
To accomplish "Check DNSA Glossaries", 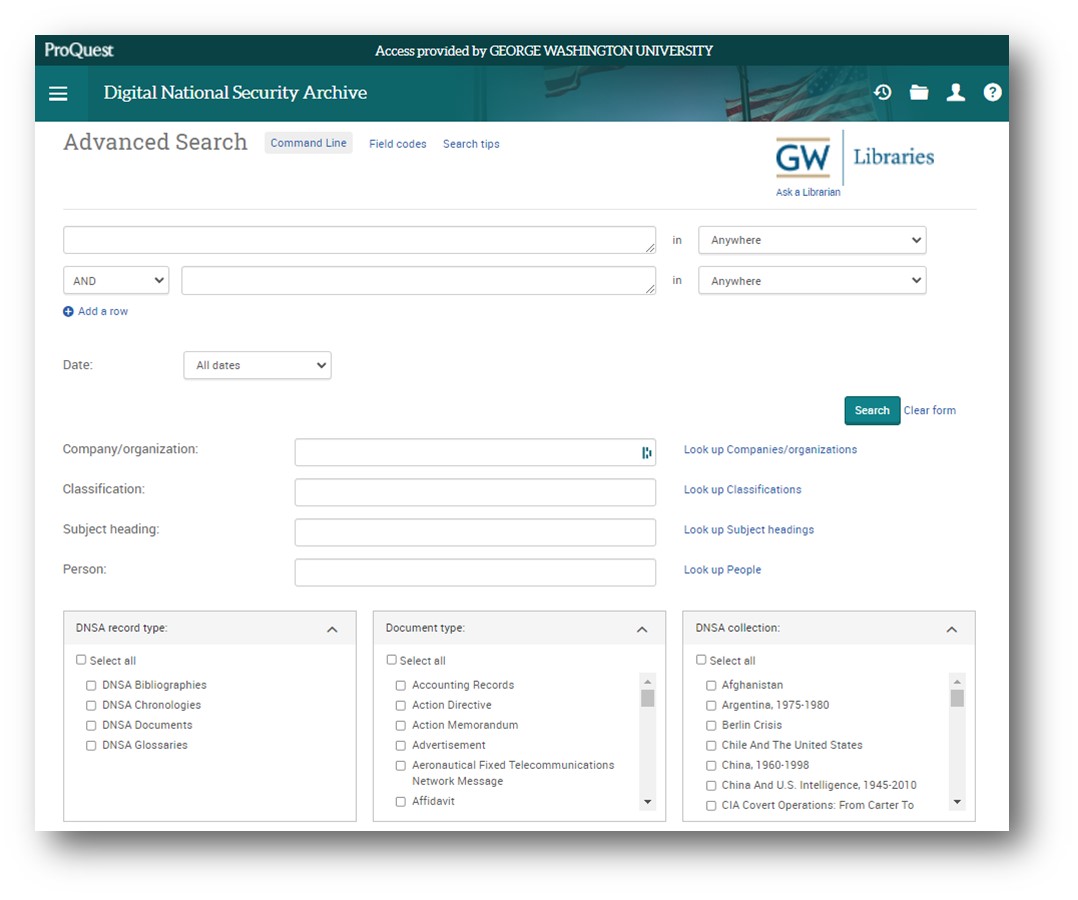I will pos(91,745).
